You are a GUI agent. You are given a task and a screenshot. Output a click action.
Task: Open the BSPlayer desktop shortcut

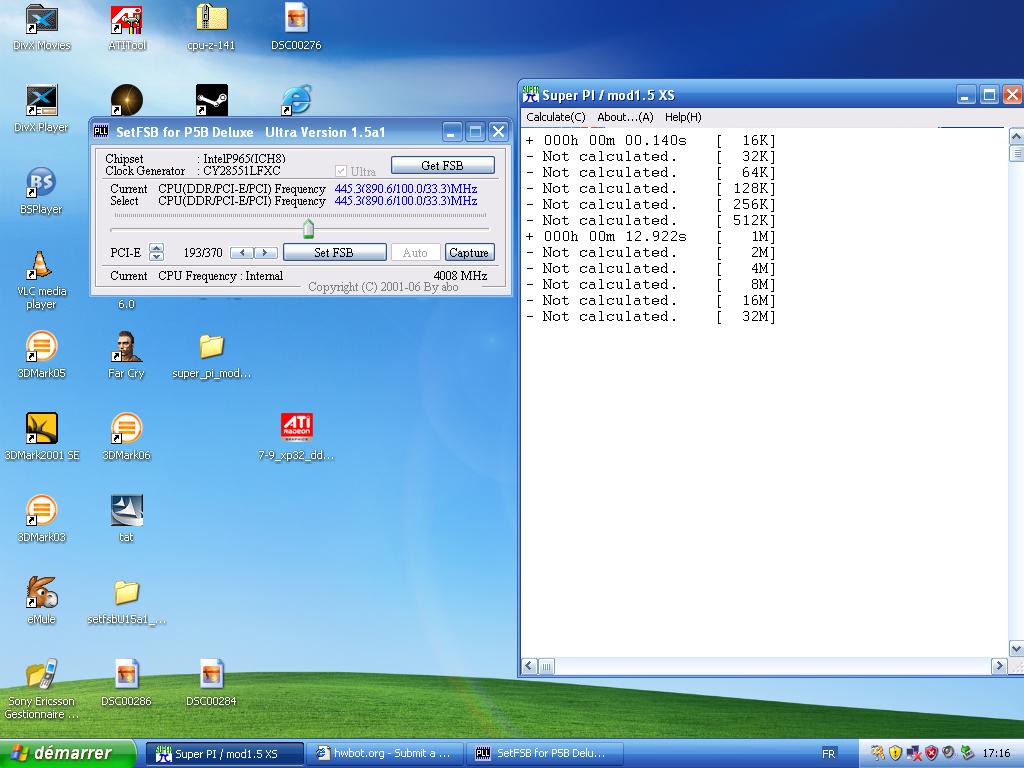tap(41, 191)
